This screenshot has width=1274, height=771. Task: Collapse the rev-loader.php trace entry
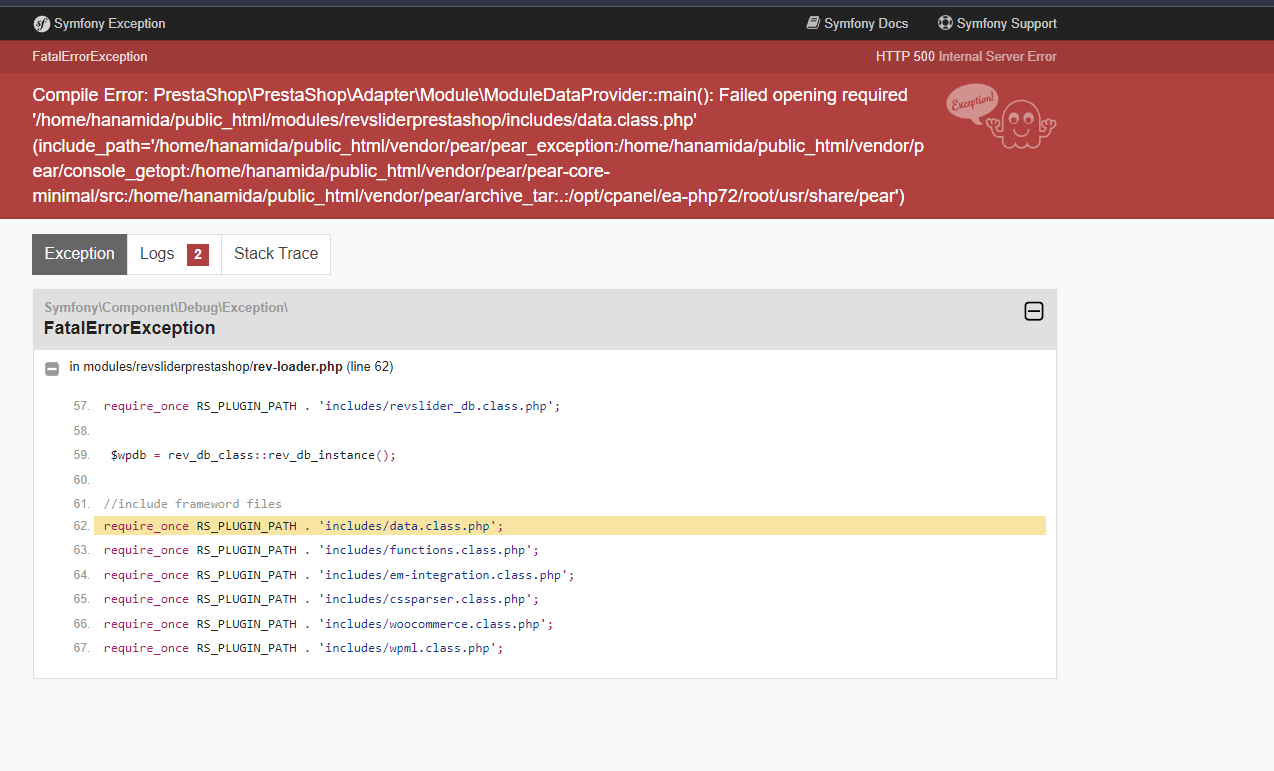point(52,368)
